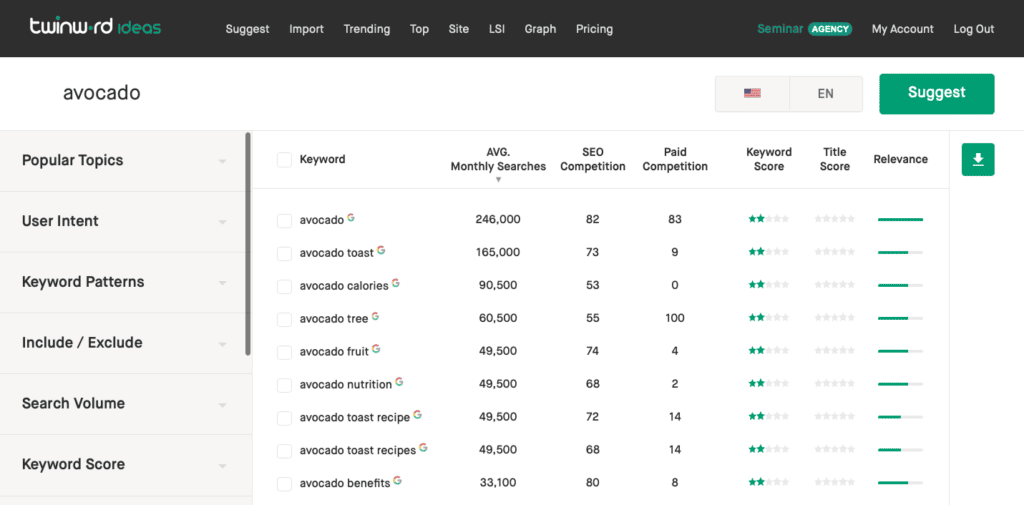Image resolution: width=1024 pixels, height=505 pixels.
Task: Sort by SEO Competition column header
Action: 592,159
